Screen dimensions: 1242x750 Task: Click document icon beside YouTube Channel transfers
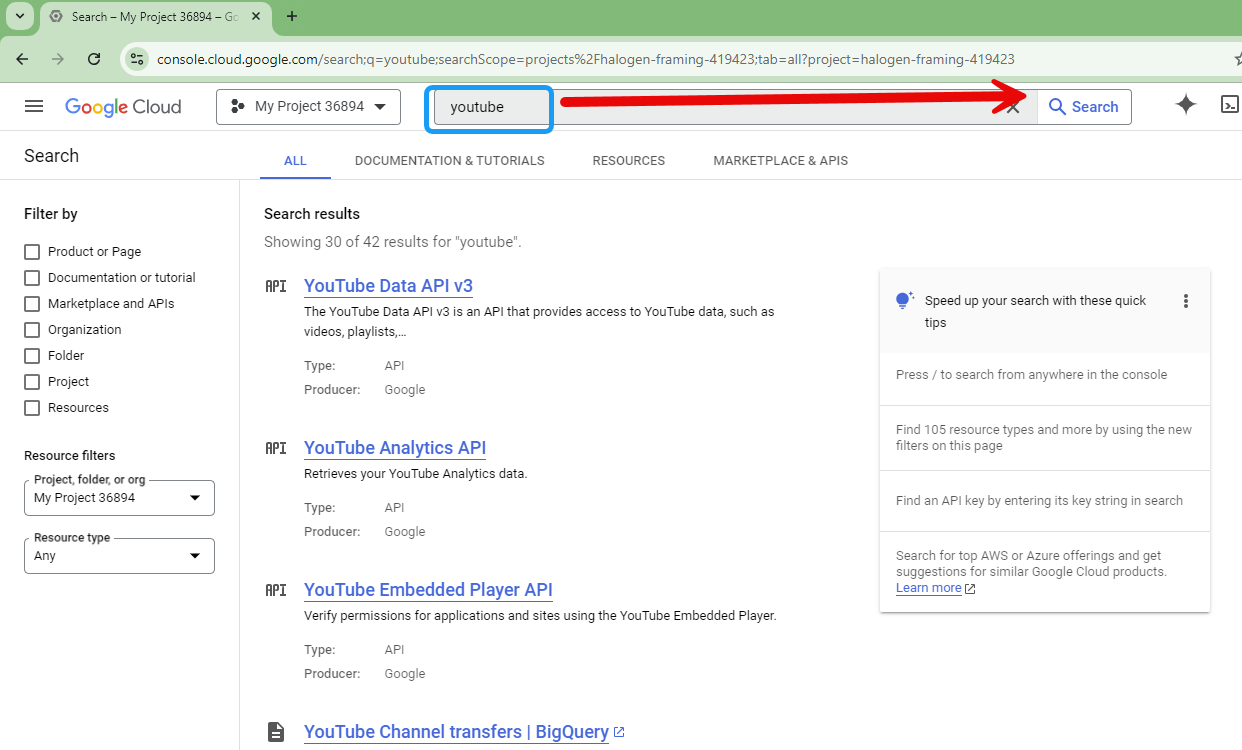[x=276, y=732]
